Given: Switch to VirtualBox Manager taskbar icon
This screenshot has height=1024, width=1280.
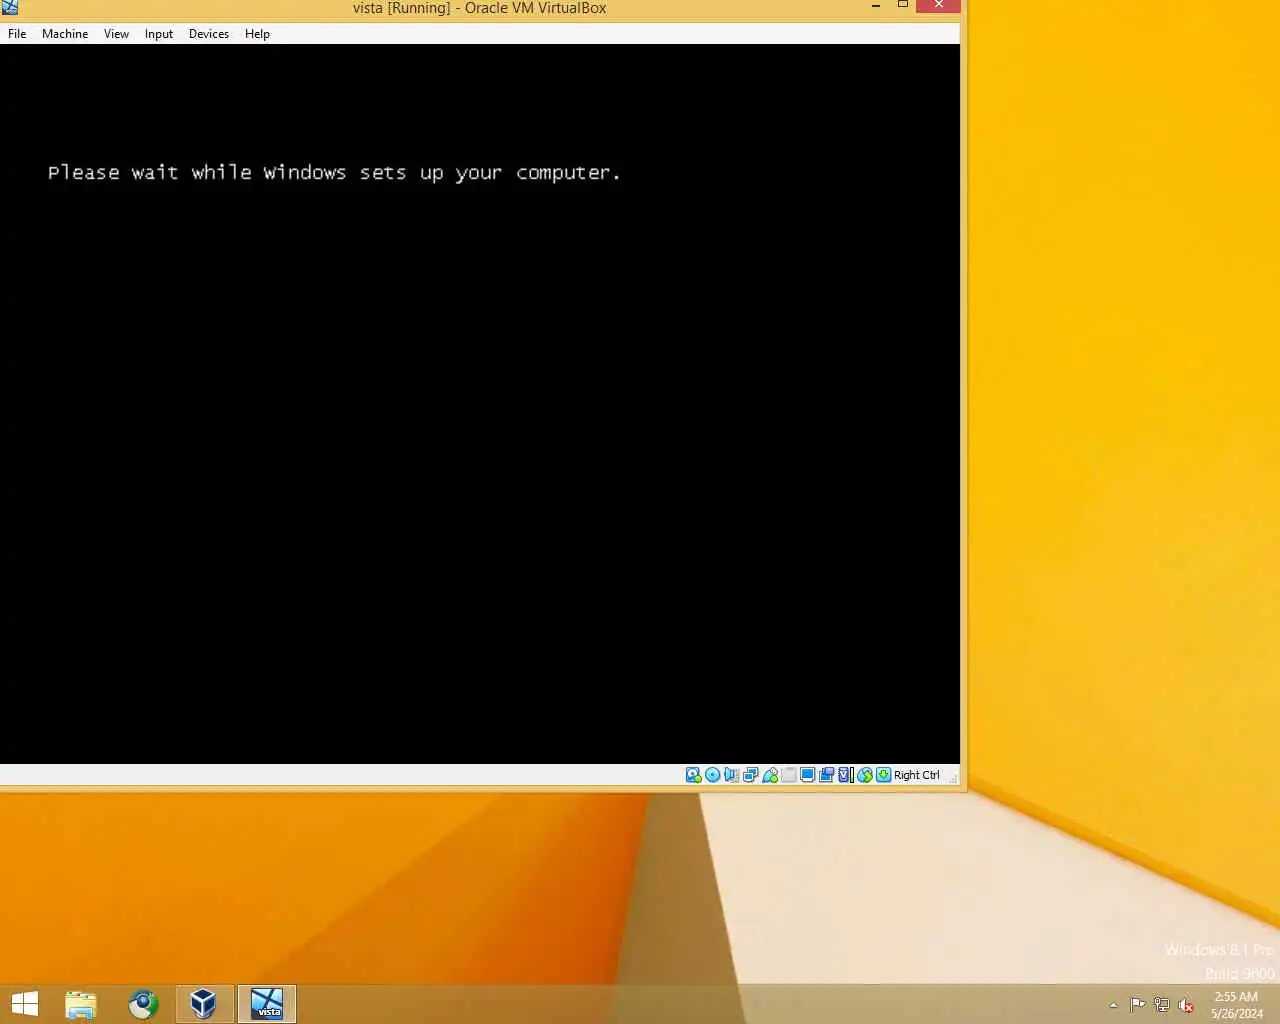Looking at the screenshot, I should [204, 1004].
